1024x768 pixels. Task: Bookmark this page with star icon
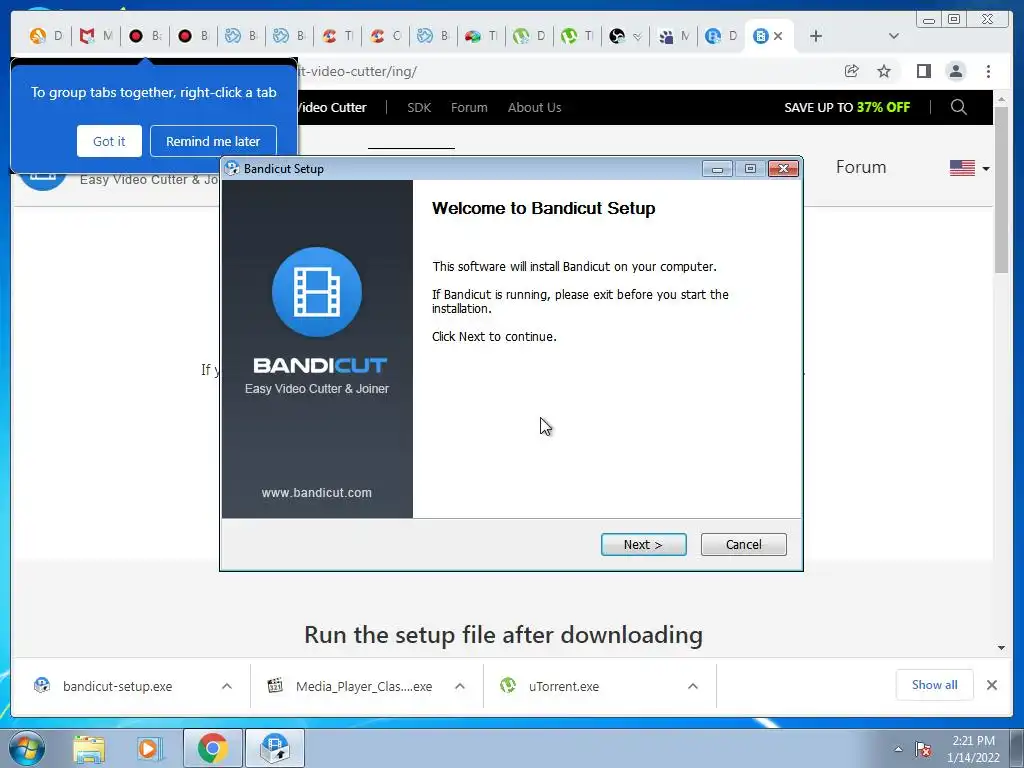pyautogui.click(x=884, y=71)
